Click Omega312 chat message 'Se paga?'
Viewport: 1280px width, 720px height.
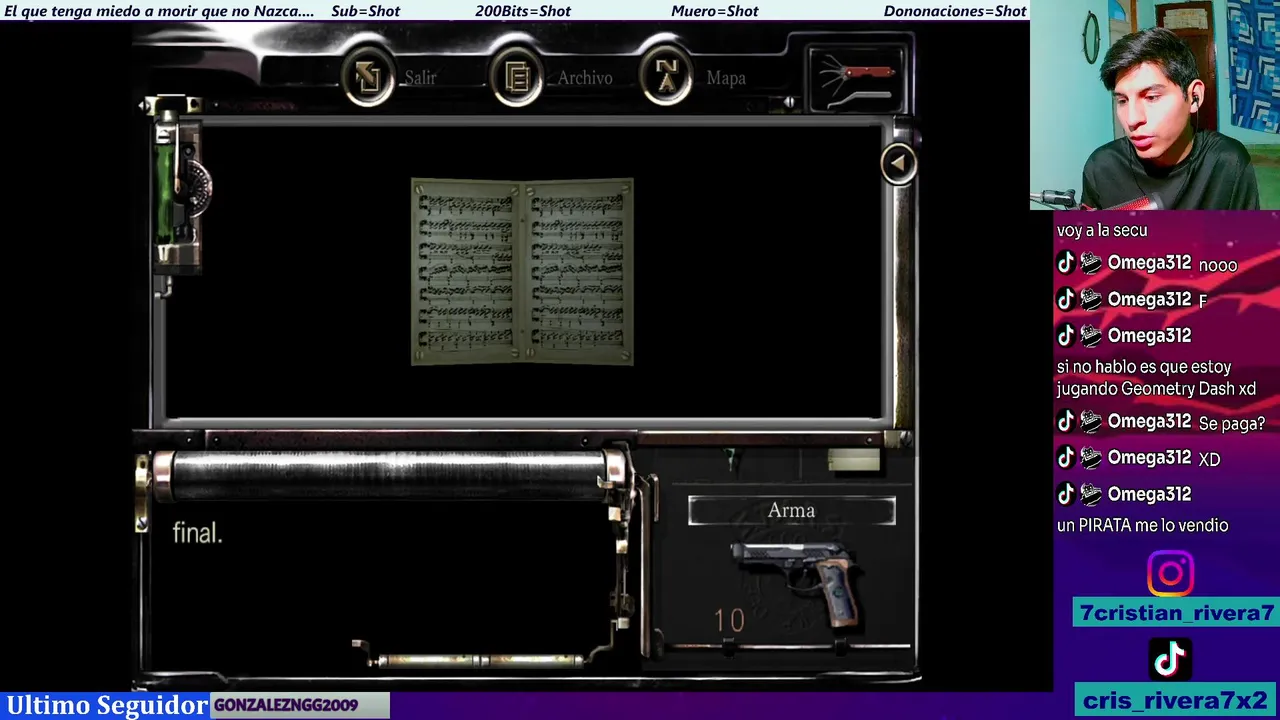point(1231,424)
